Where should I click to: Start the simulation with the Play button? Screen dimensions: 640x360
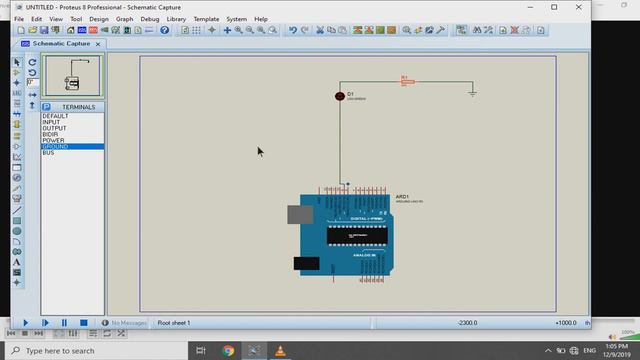(x=26, y=323)
